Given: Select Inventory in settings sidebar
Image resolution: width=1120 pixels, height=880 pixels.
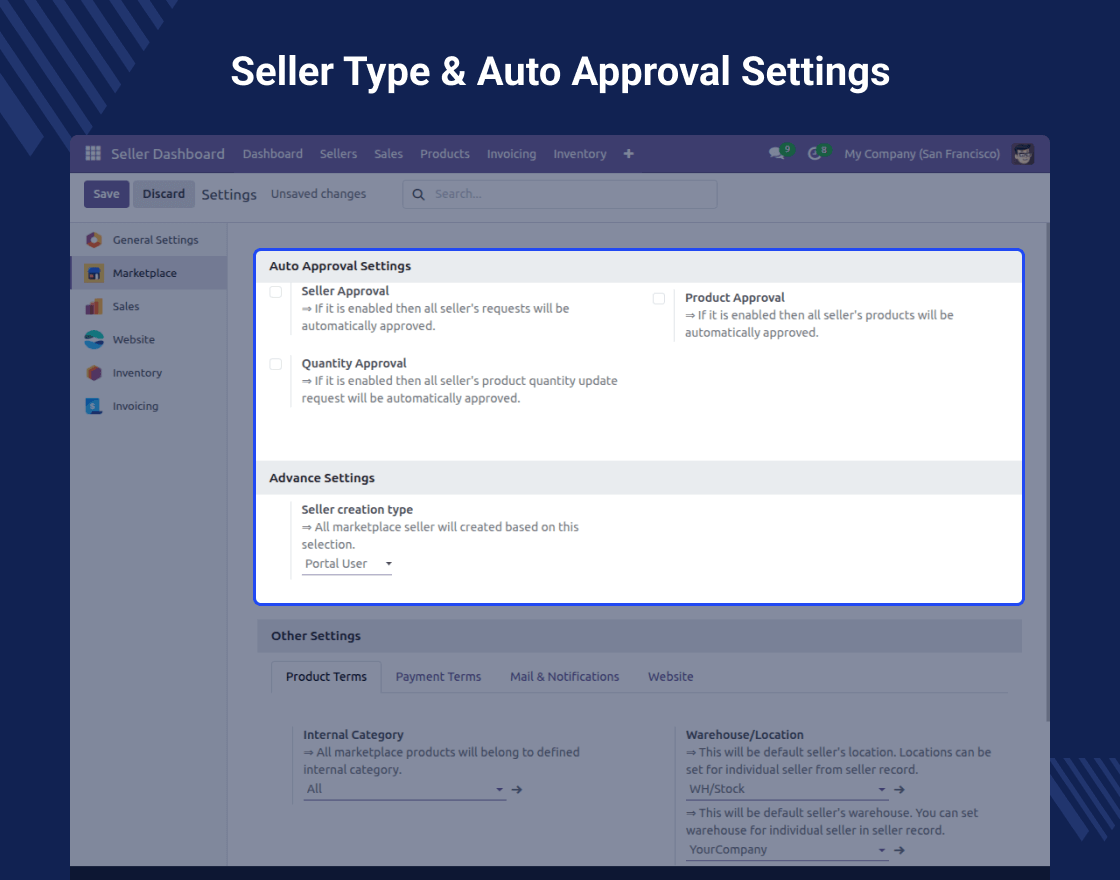Looking at the screenshot, I should point(149,373).
